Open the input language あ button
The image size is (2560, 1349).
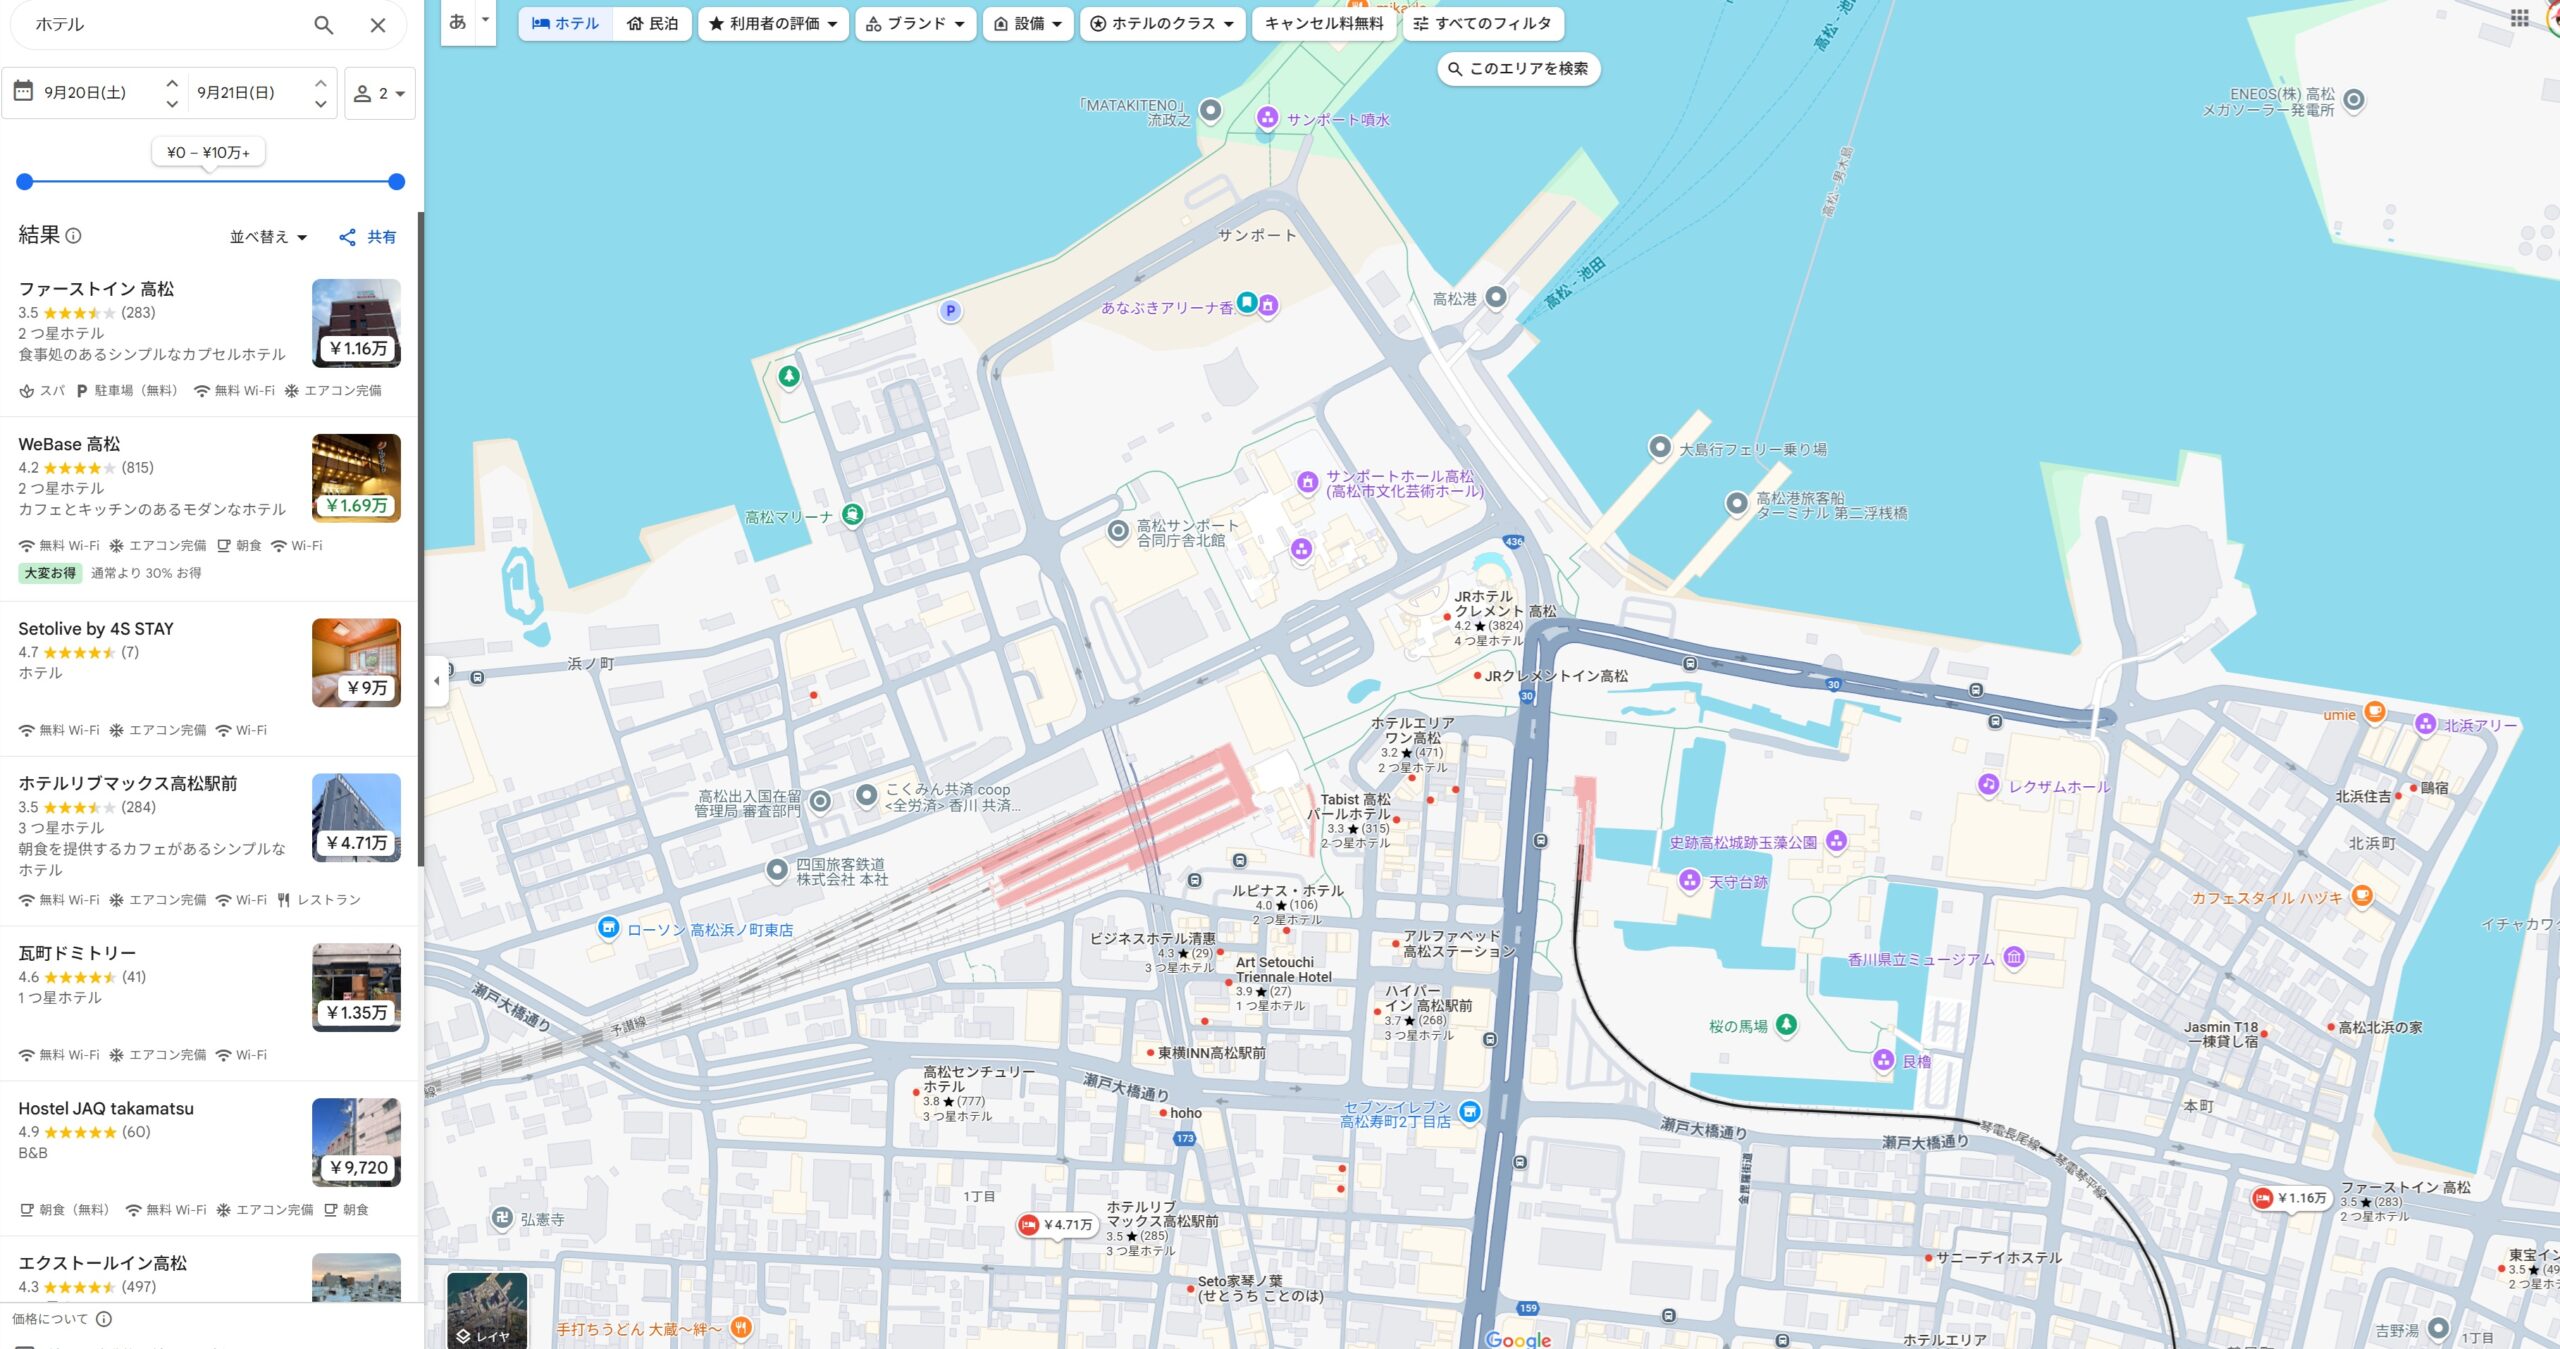458,22
